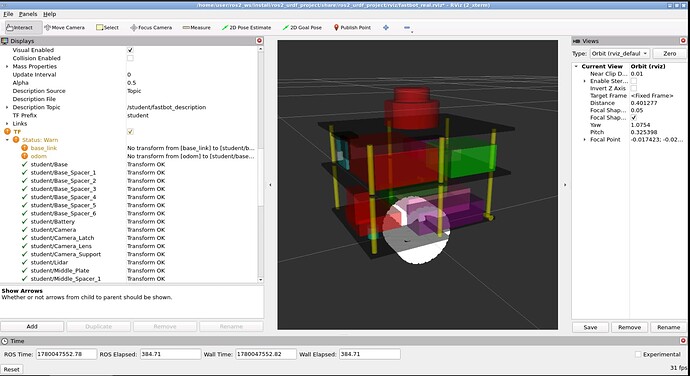Enable the Experimental checkbox
690x376 pixels.
(638, 354)
